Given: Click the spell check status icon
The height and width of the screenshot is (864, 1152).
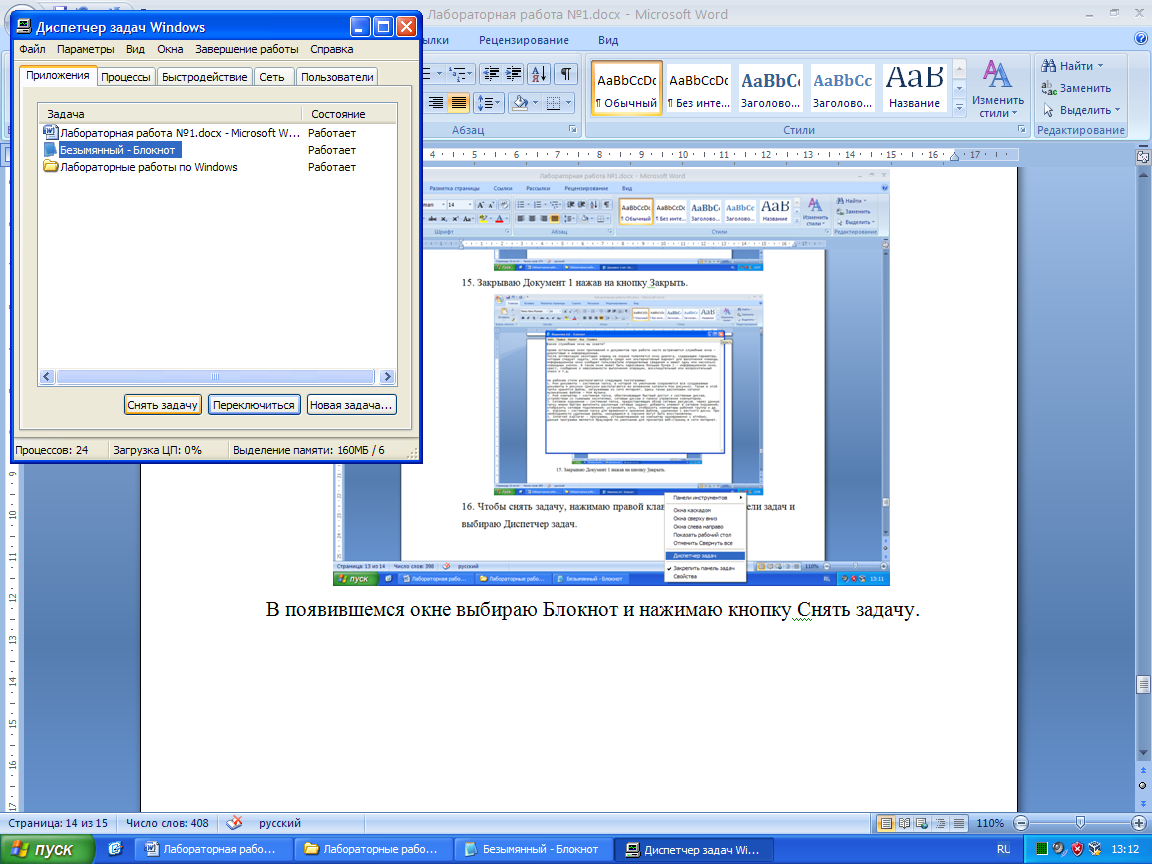Looking at the screenshot, I should 234,823.
